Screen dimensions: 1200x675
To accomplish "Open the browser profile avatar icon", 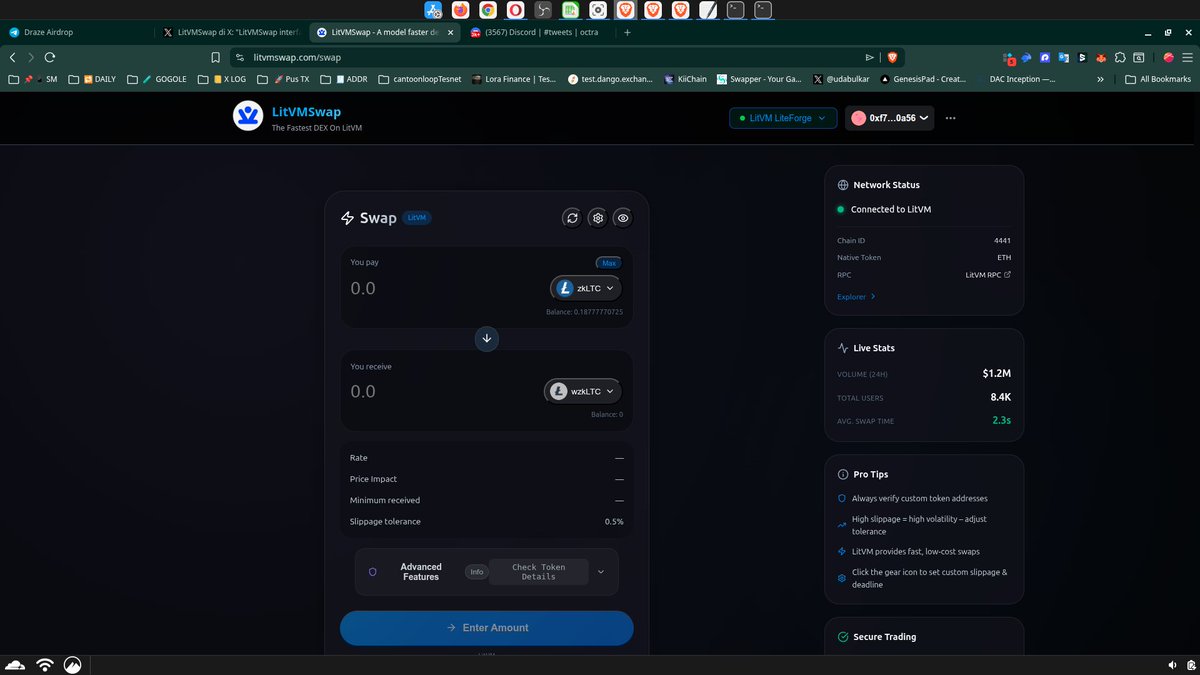I will click(x=1168, y=58).
